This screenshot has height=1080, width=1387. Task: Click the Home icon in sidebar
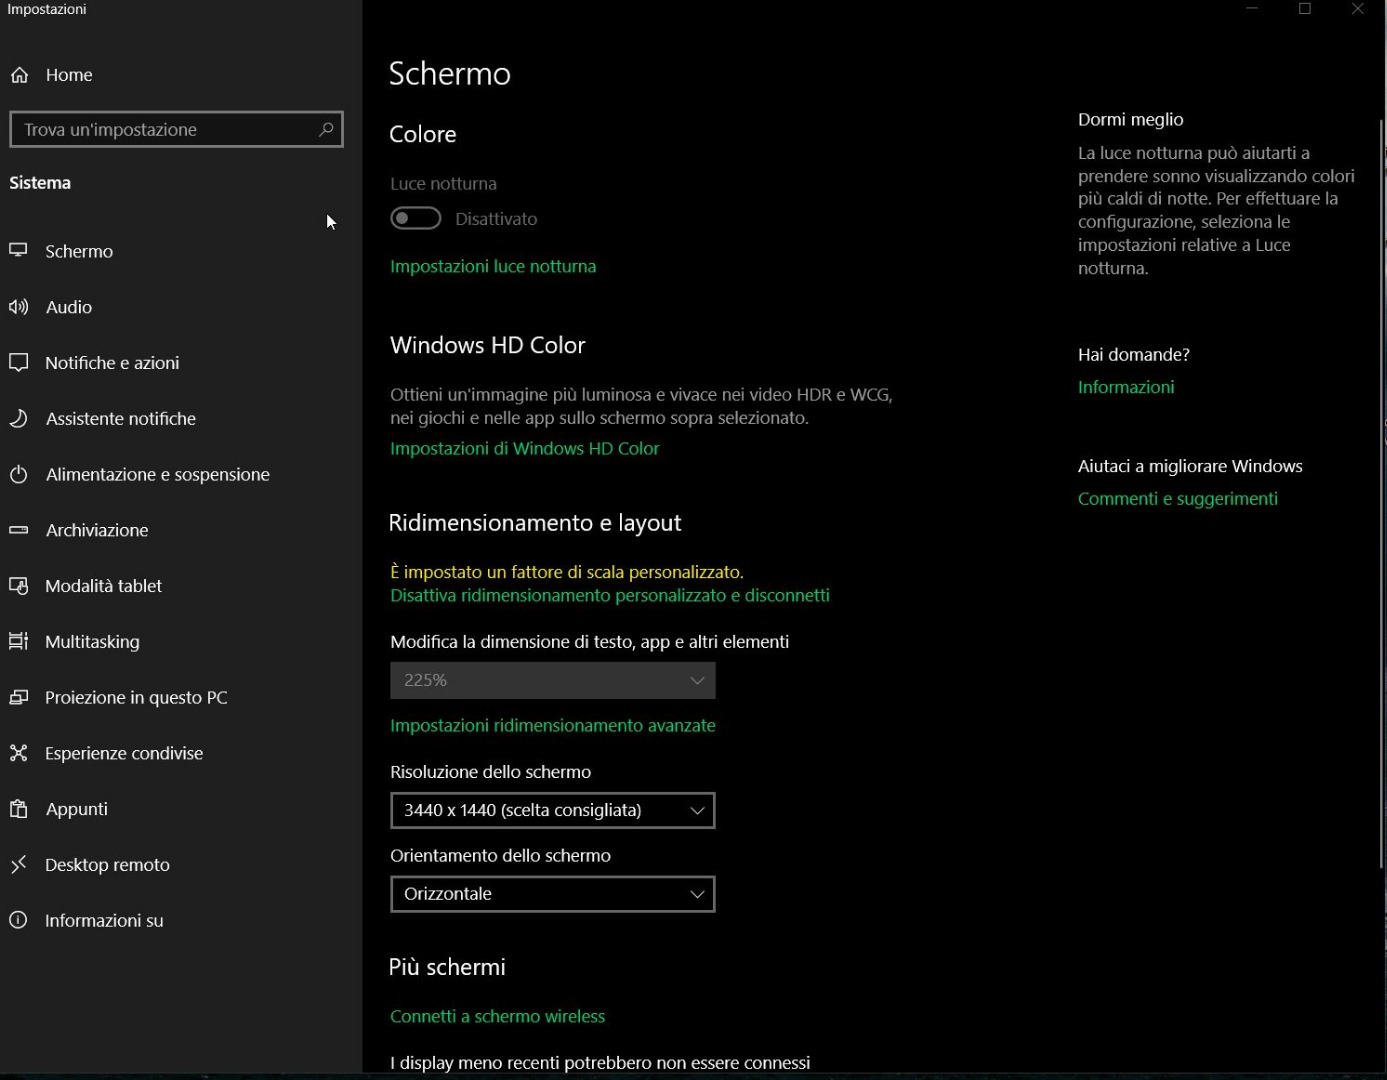point(20,75)
